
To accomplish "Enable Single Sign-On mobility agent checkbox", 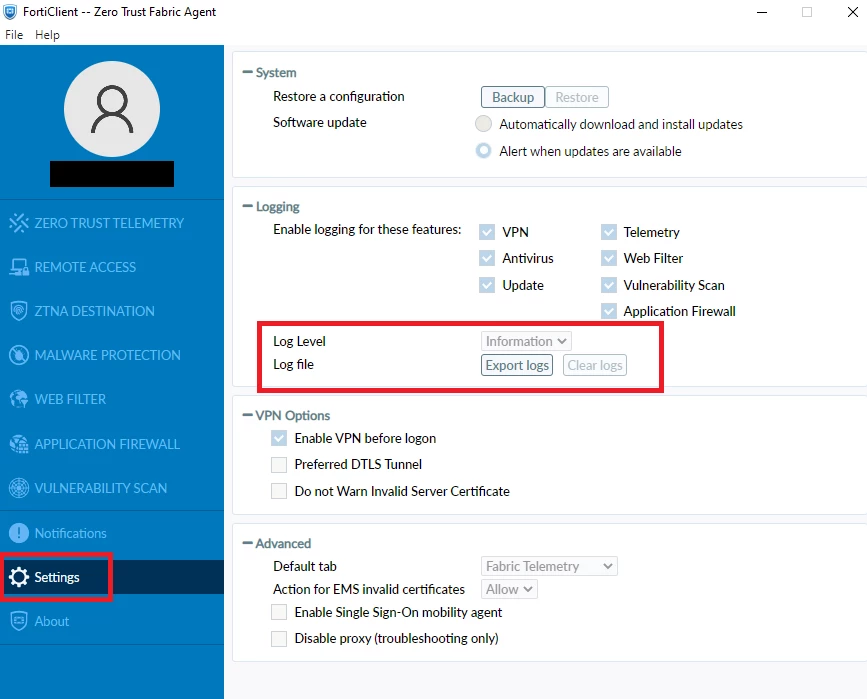I will coord(279,612).
